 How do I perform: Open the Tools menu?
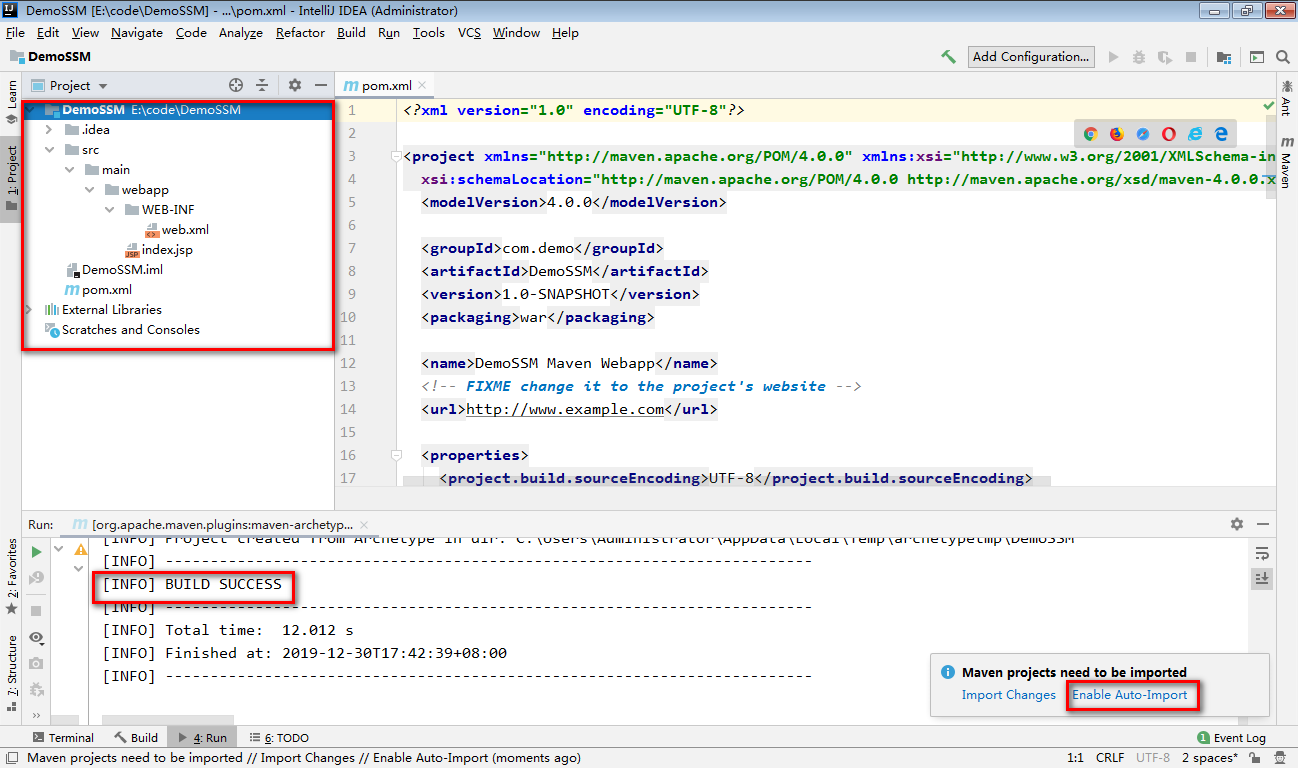[x=429, y=33]
